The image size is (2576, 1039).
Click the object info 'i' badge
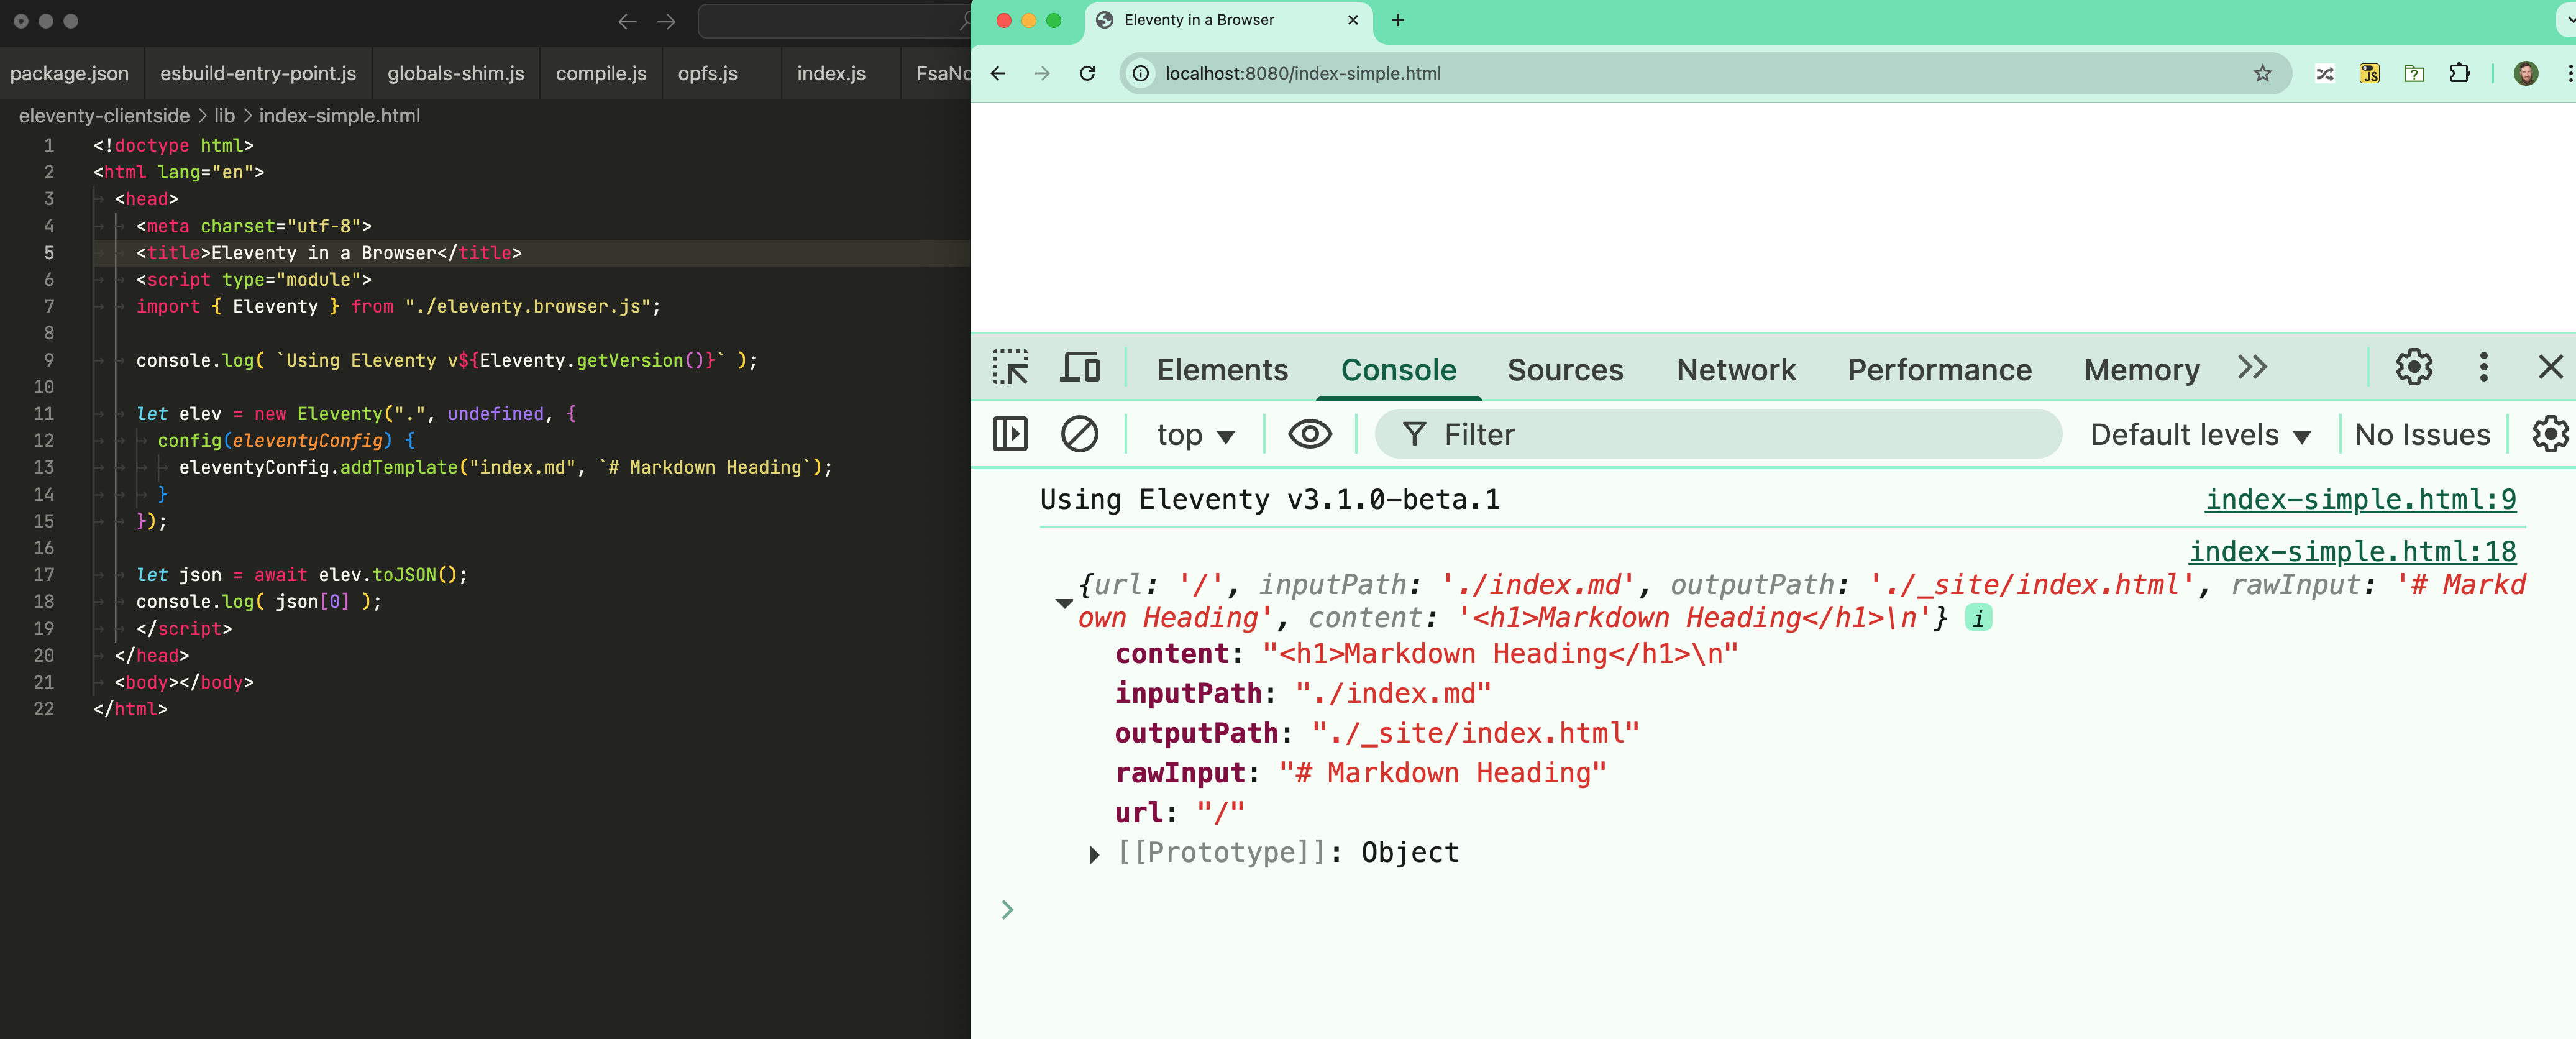pyautogui.click(x=1978, y=618)
